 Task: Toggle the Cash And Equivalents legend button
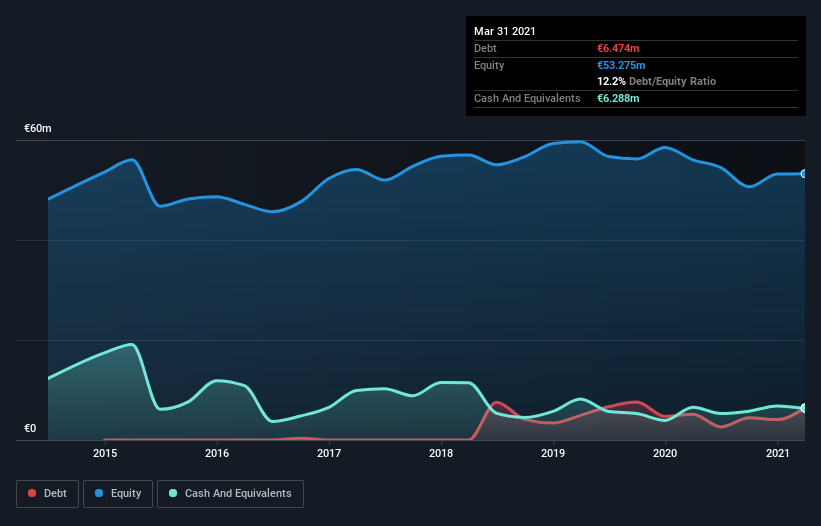[230, 494]
